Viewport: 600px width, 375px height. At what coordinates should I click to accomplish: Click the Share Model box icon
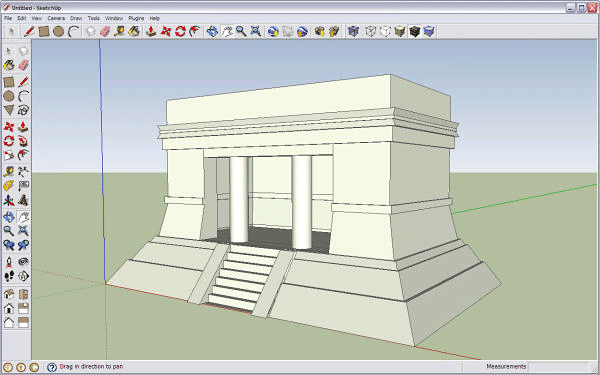tap(334, 31)
